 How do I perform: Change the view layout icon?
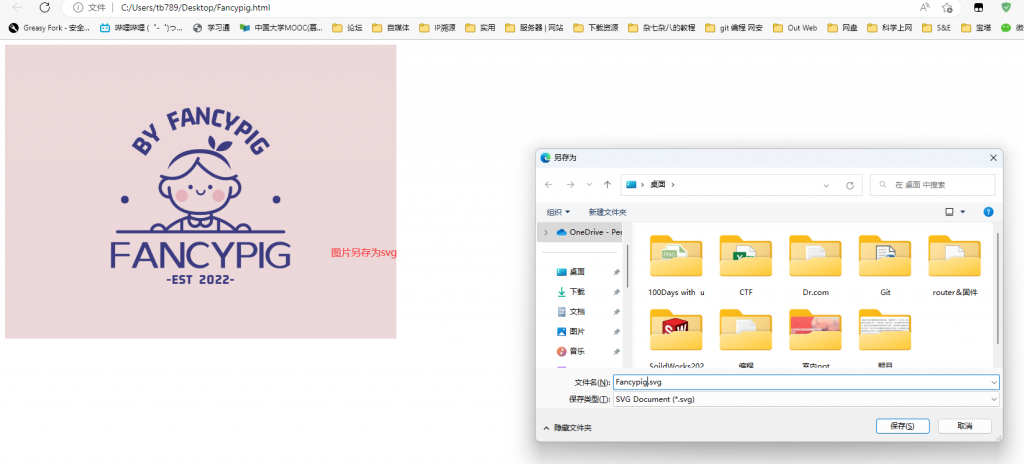pos(949,212)
